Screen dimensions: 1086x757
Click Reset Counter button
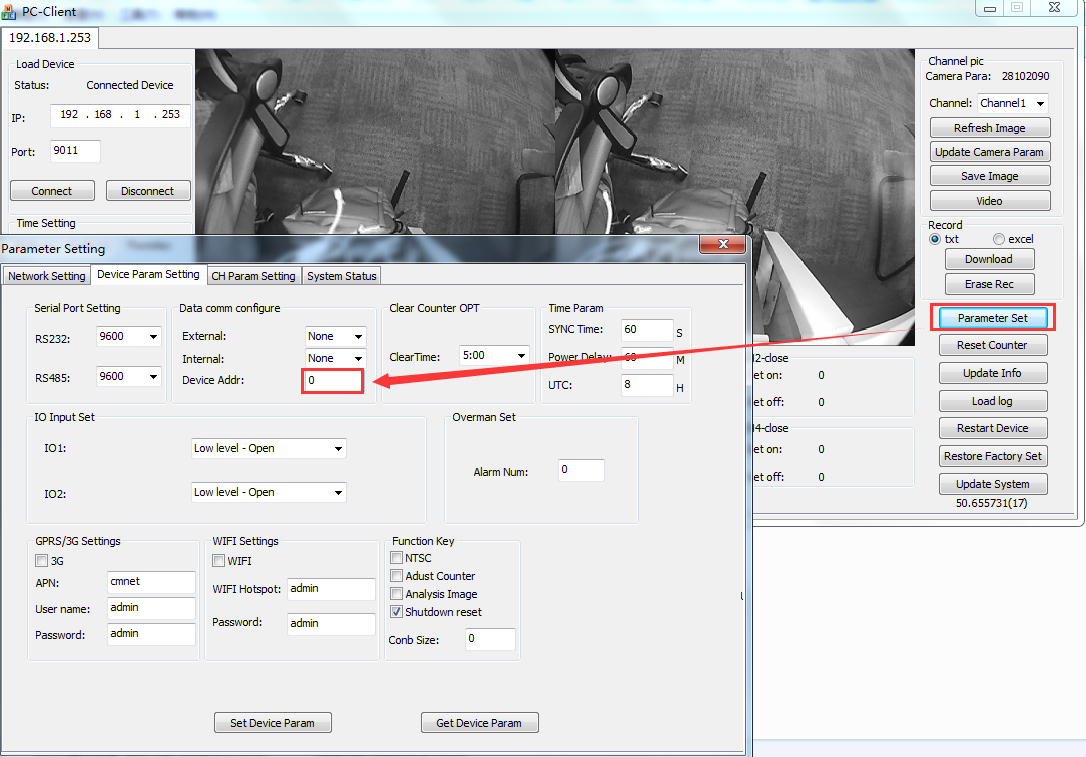[x=992, y=345]
